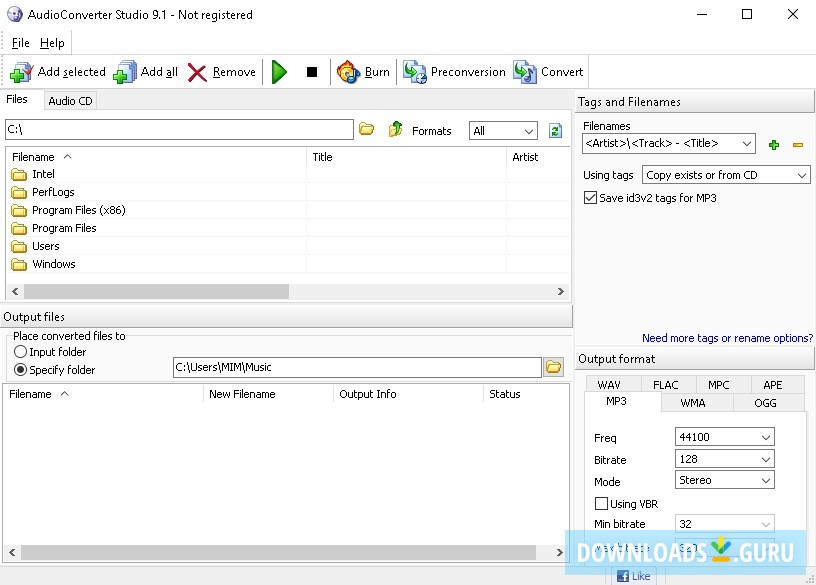Open the Preconversion tool
This screenshot has width=816, height=585.
415,72
